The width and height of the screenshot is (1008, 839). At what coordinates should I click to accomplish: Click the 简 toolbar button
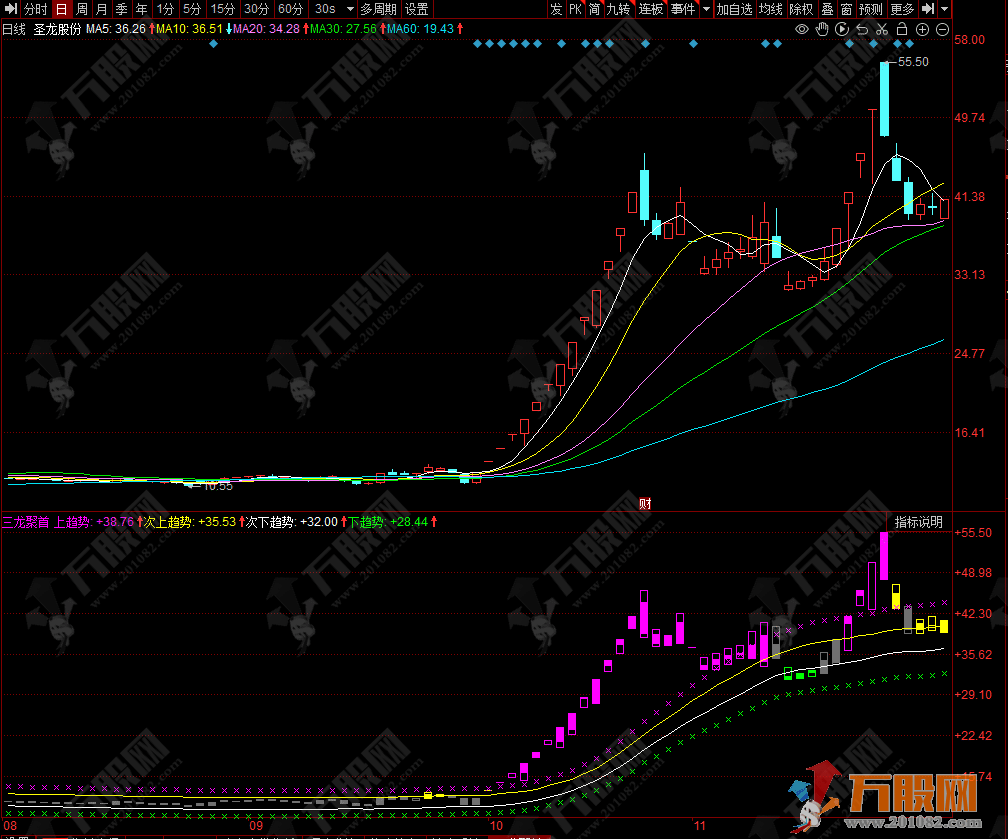coord(595,9)
